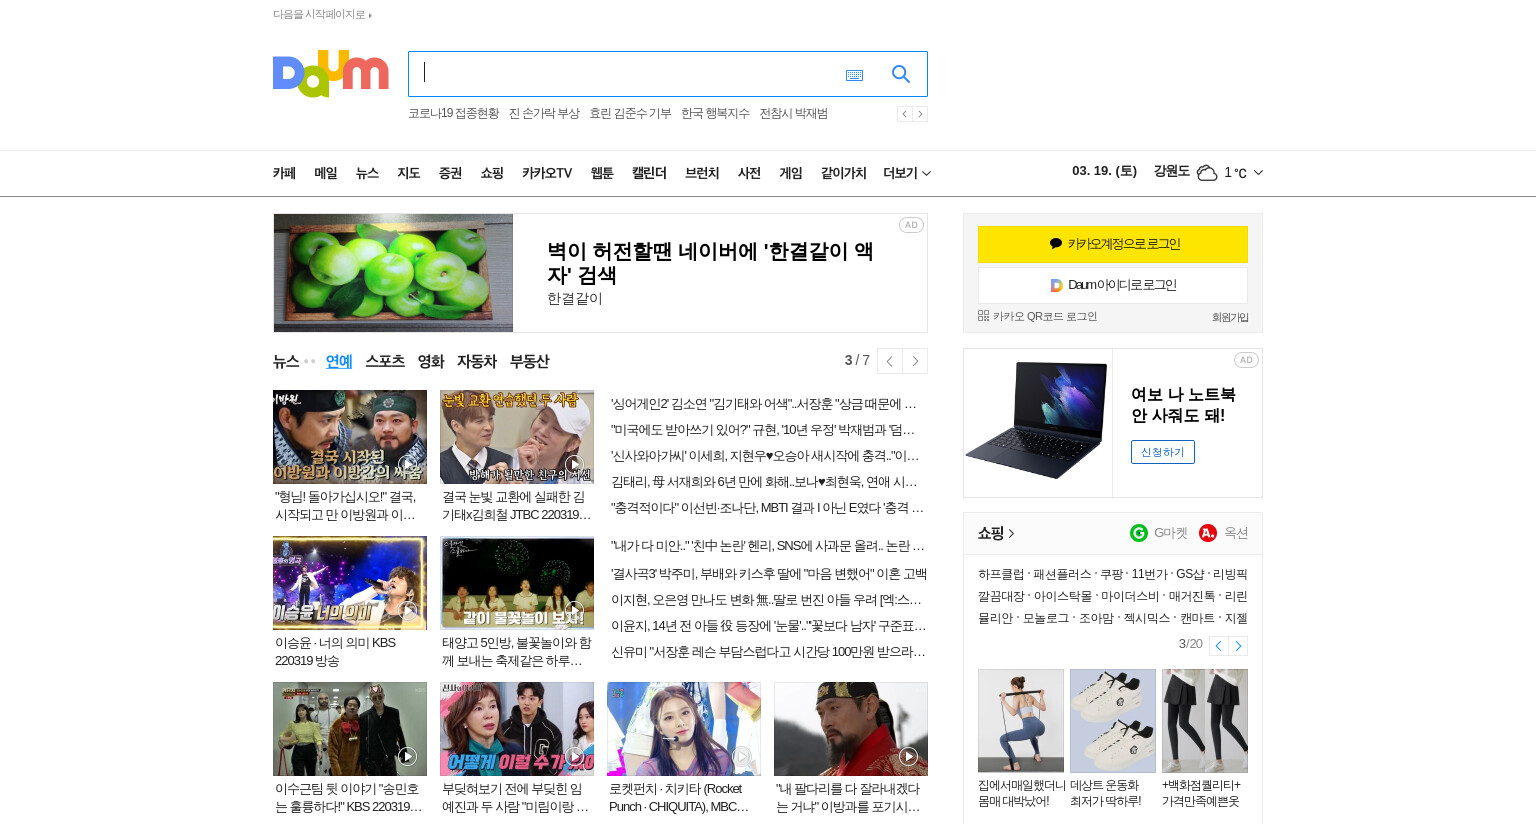Open the 브런치 menu item

point(702,173)
